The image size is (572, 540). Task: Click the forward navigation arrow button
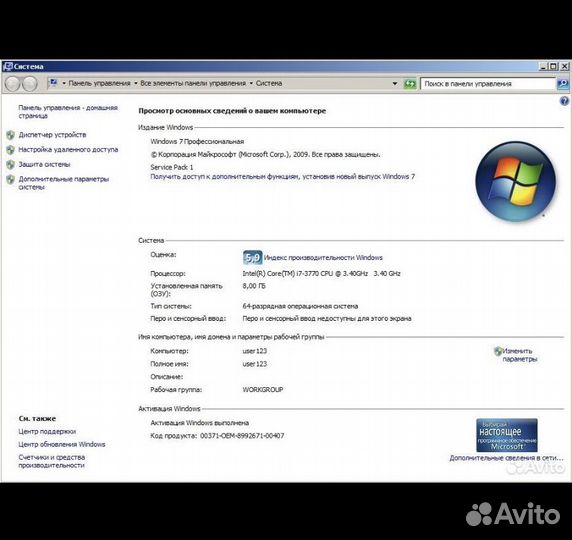tap(30, 84)
